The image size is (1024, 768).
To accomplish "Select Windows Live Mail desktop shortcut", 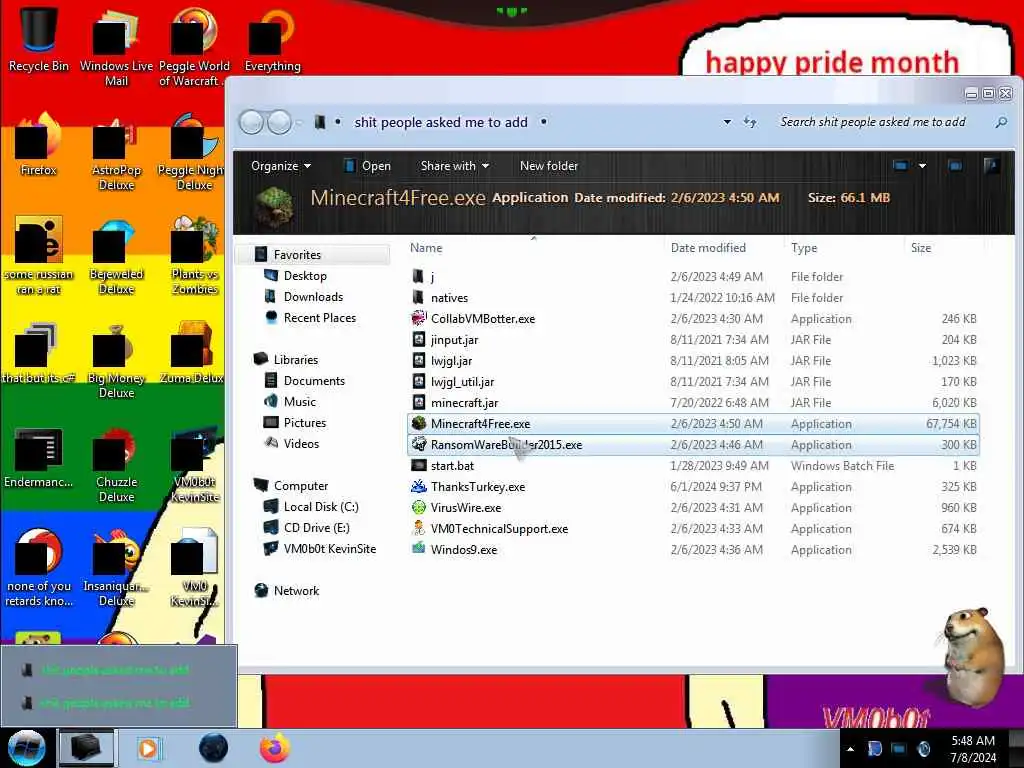I will click(x=116, y=46).
